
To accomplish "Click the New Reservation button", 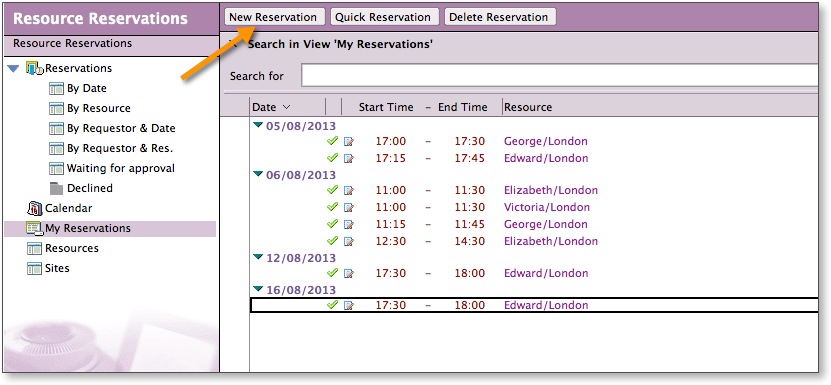I will coord(273,17).
